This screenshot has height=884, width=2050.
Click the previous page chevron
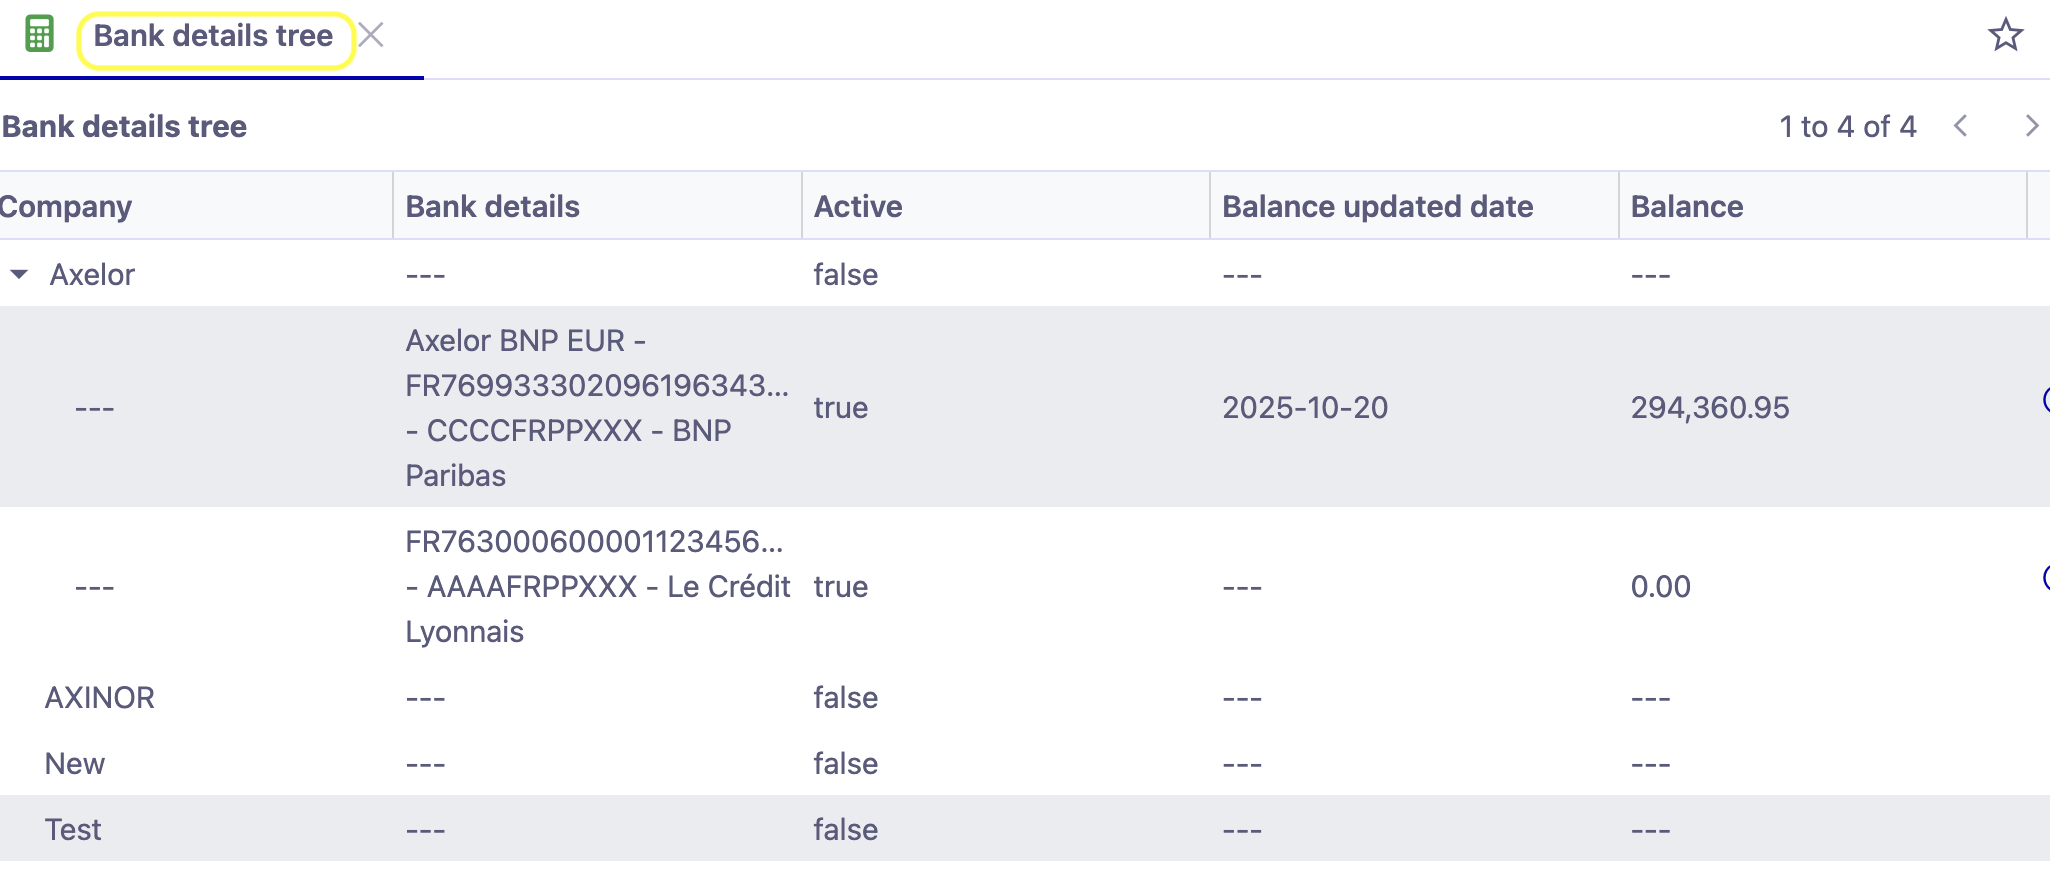pyautogui.click(x=1962, y=126)
